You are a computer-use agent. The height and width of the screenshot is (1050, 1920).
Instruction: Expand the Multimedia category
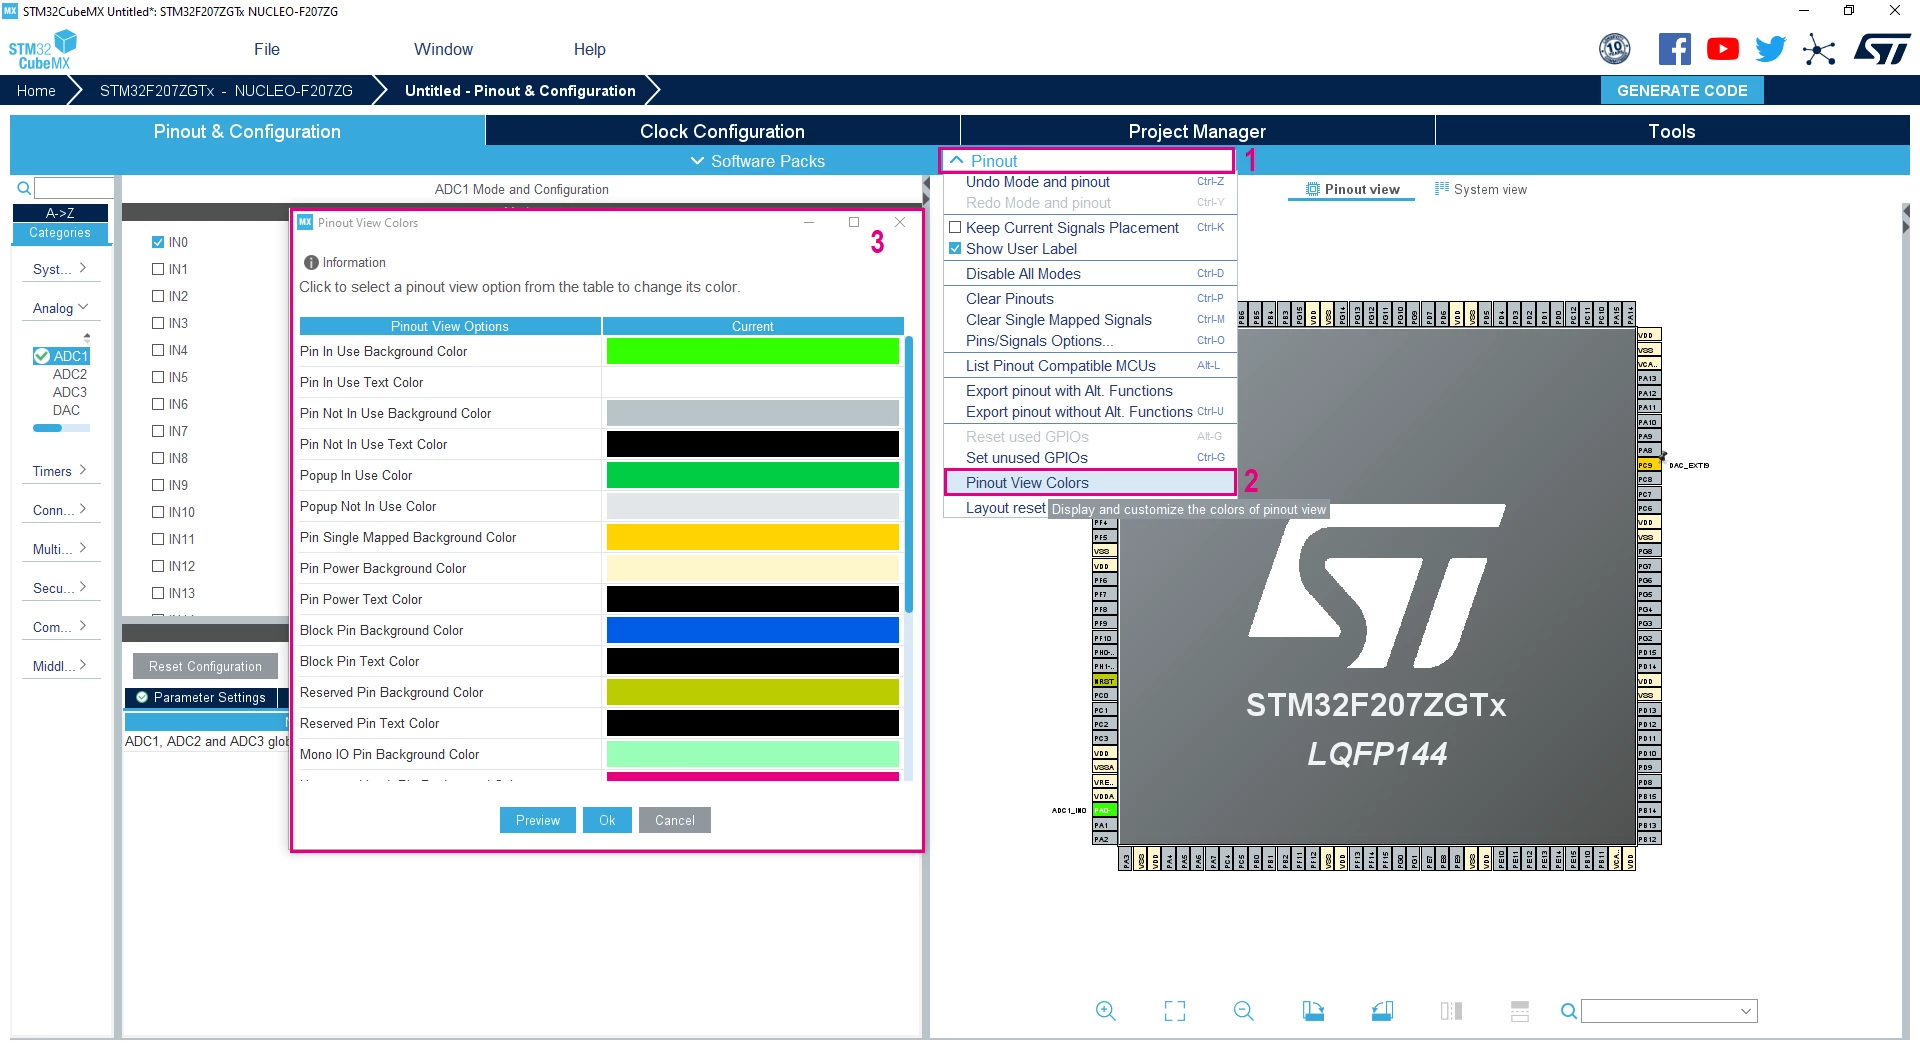point(59,549)
